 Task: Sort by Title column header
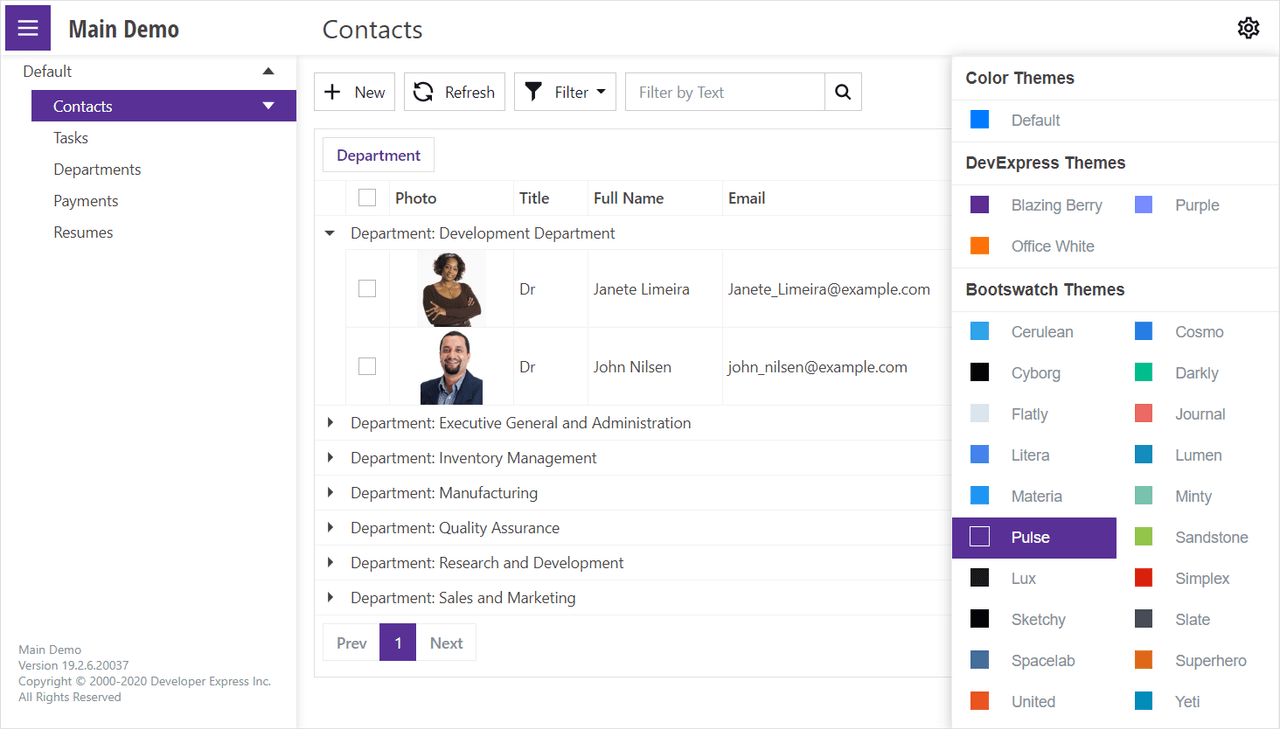pyautogui.click(x=534, y=198)
